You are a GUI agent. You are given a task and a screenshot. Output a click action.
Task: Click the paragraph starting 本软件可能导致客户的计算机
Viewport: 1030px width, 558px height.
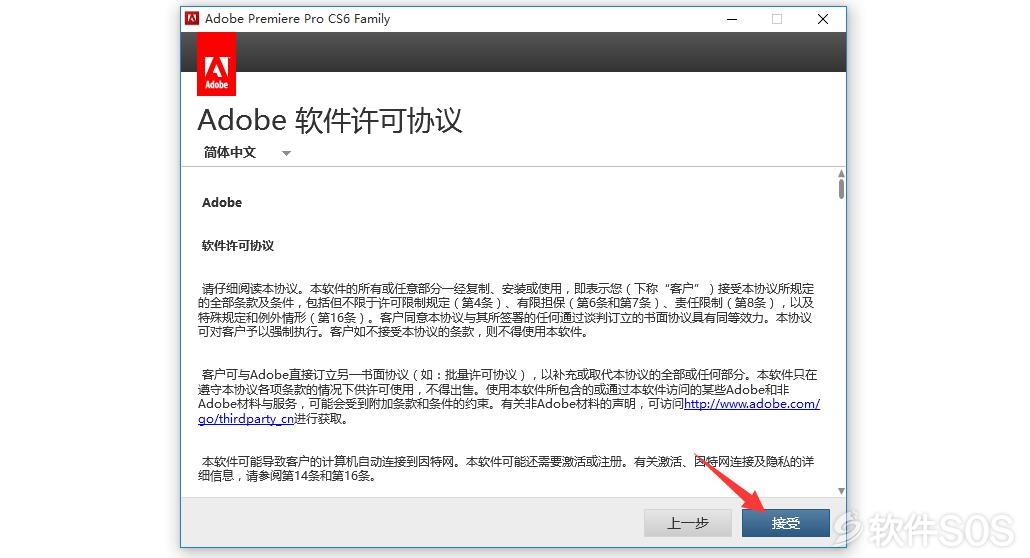click(506, 469)
